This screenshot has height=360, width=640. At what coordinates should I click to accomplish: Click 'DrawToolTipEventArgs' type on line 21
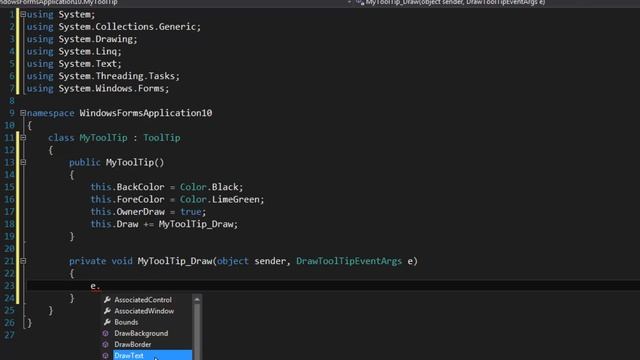[x=349, y=261]
